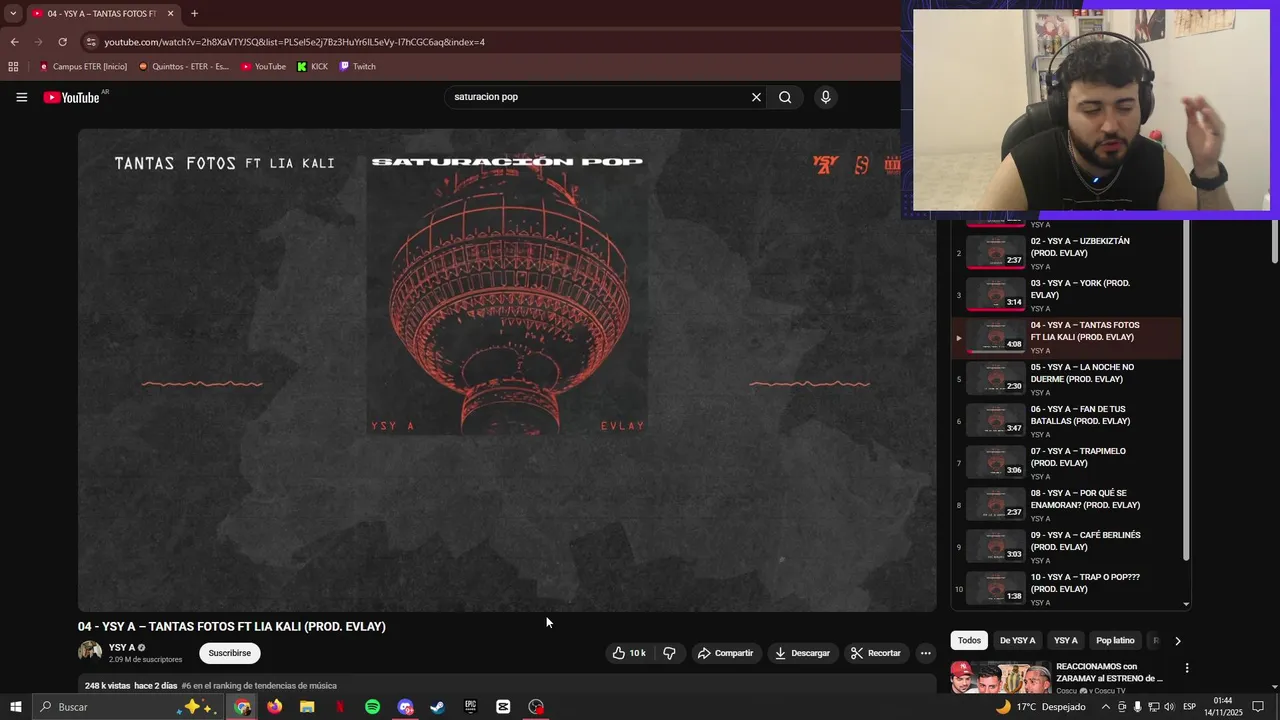View site information icon in address bar

click(x=91, y=42)
